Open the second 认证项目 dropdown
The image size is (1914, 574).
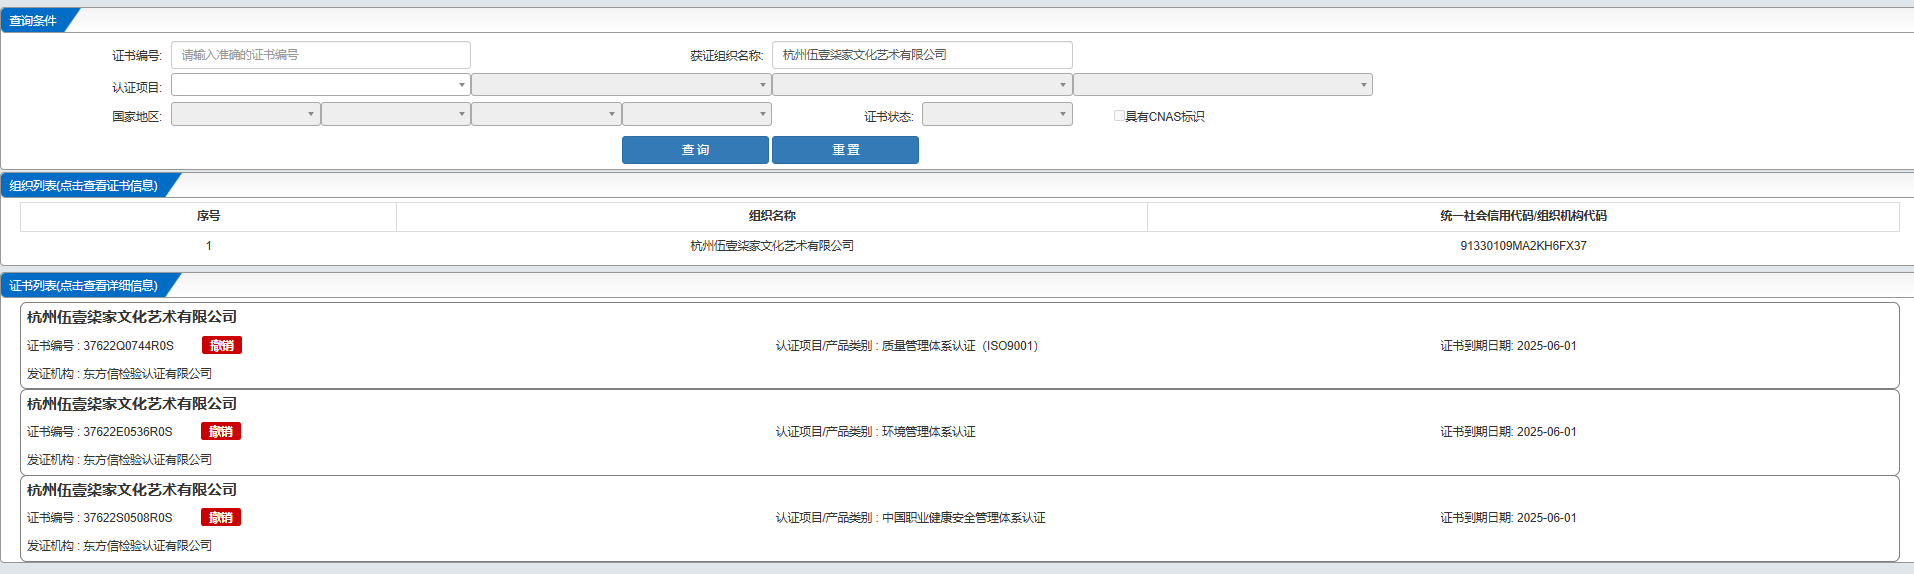[x=621, y=85]
